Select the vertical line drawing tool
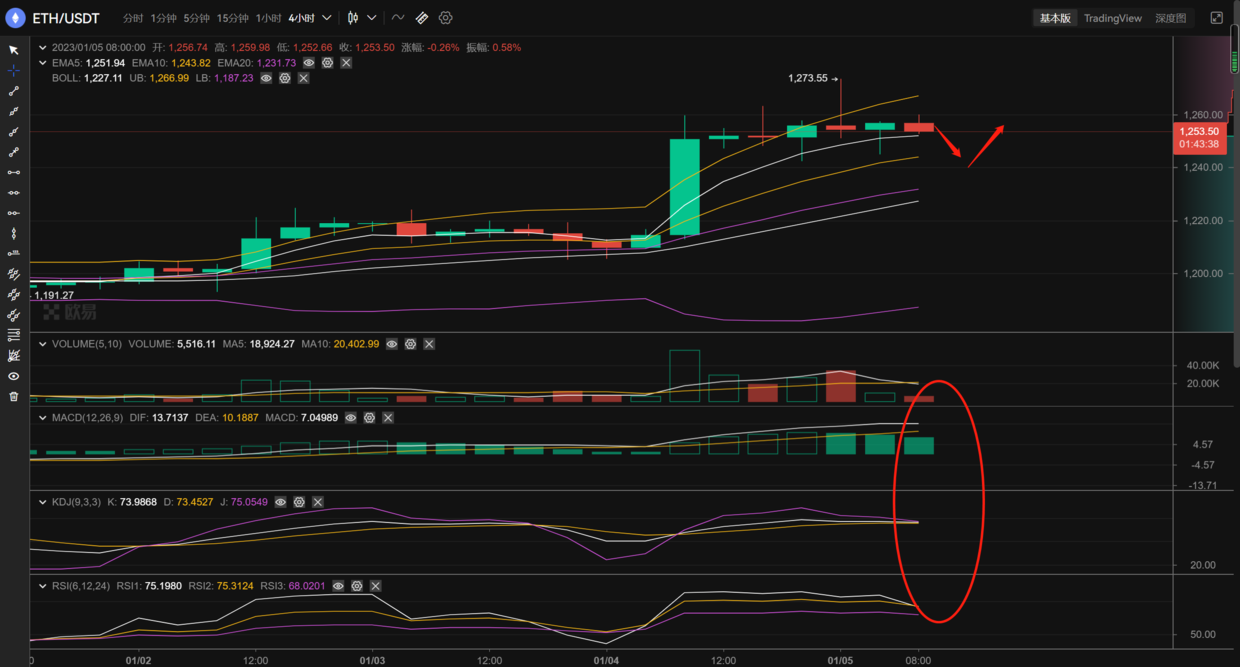1240x667 pixels. tap(14, 234)
